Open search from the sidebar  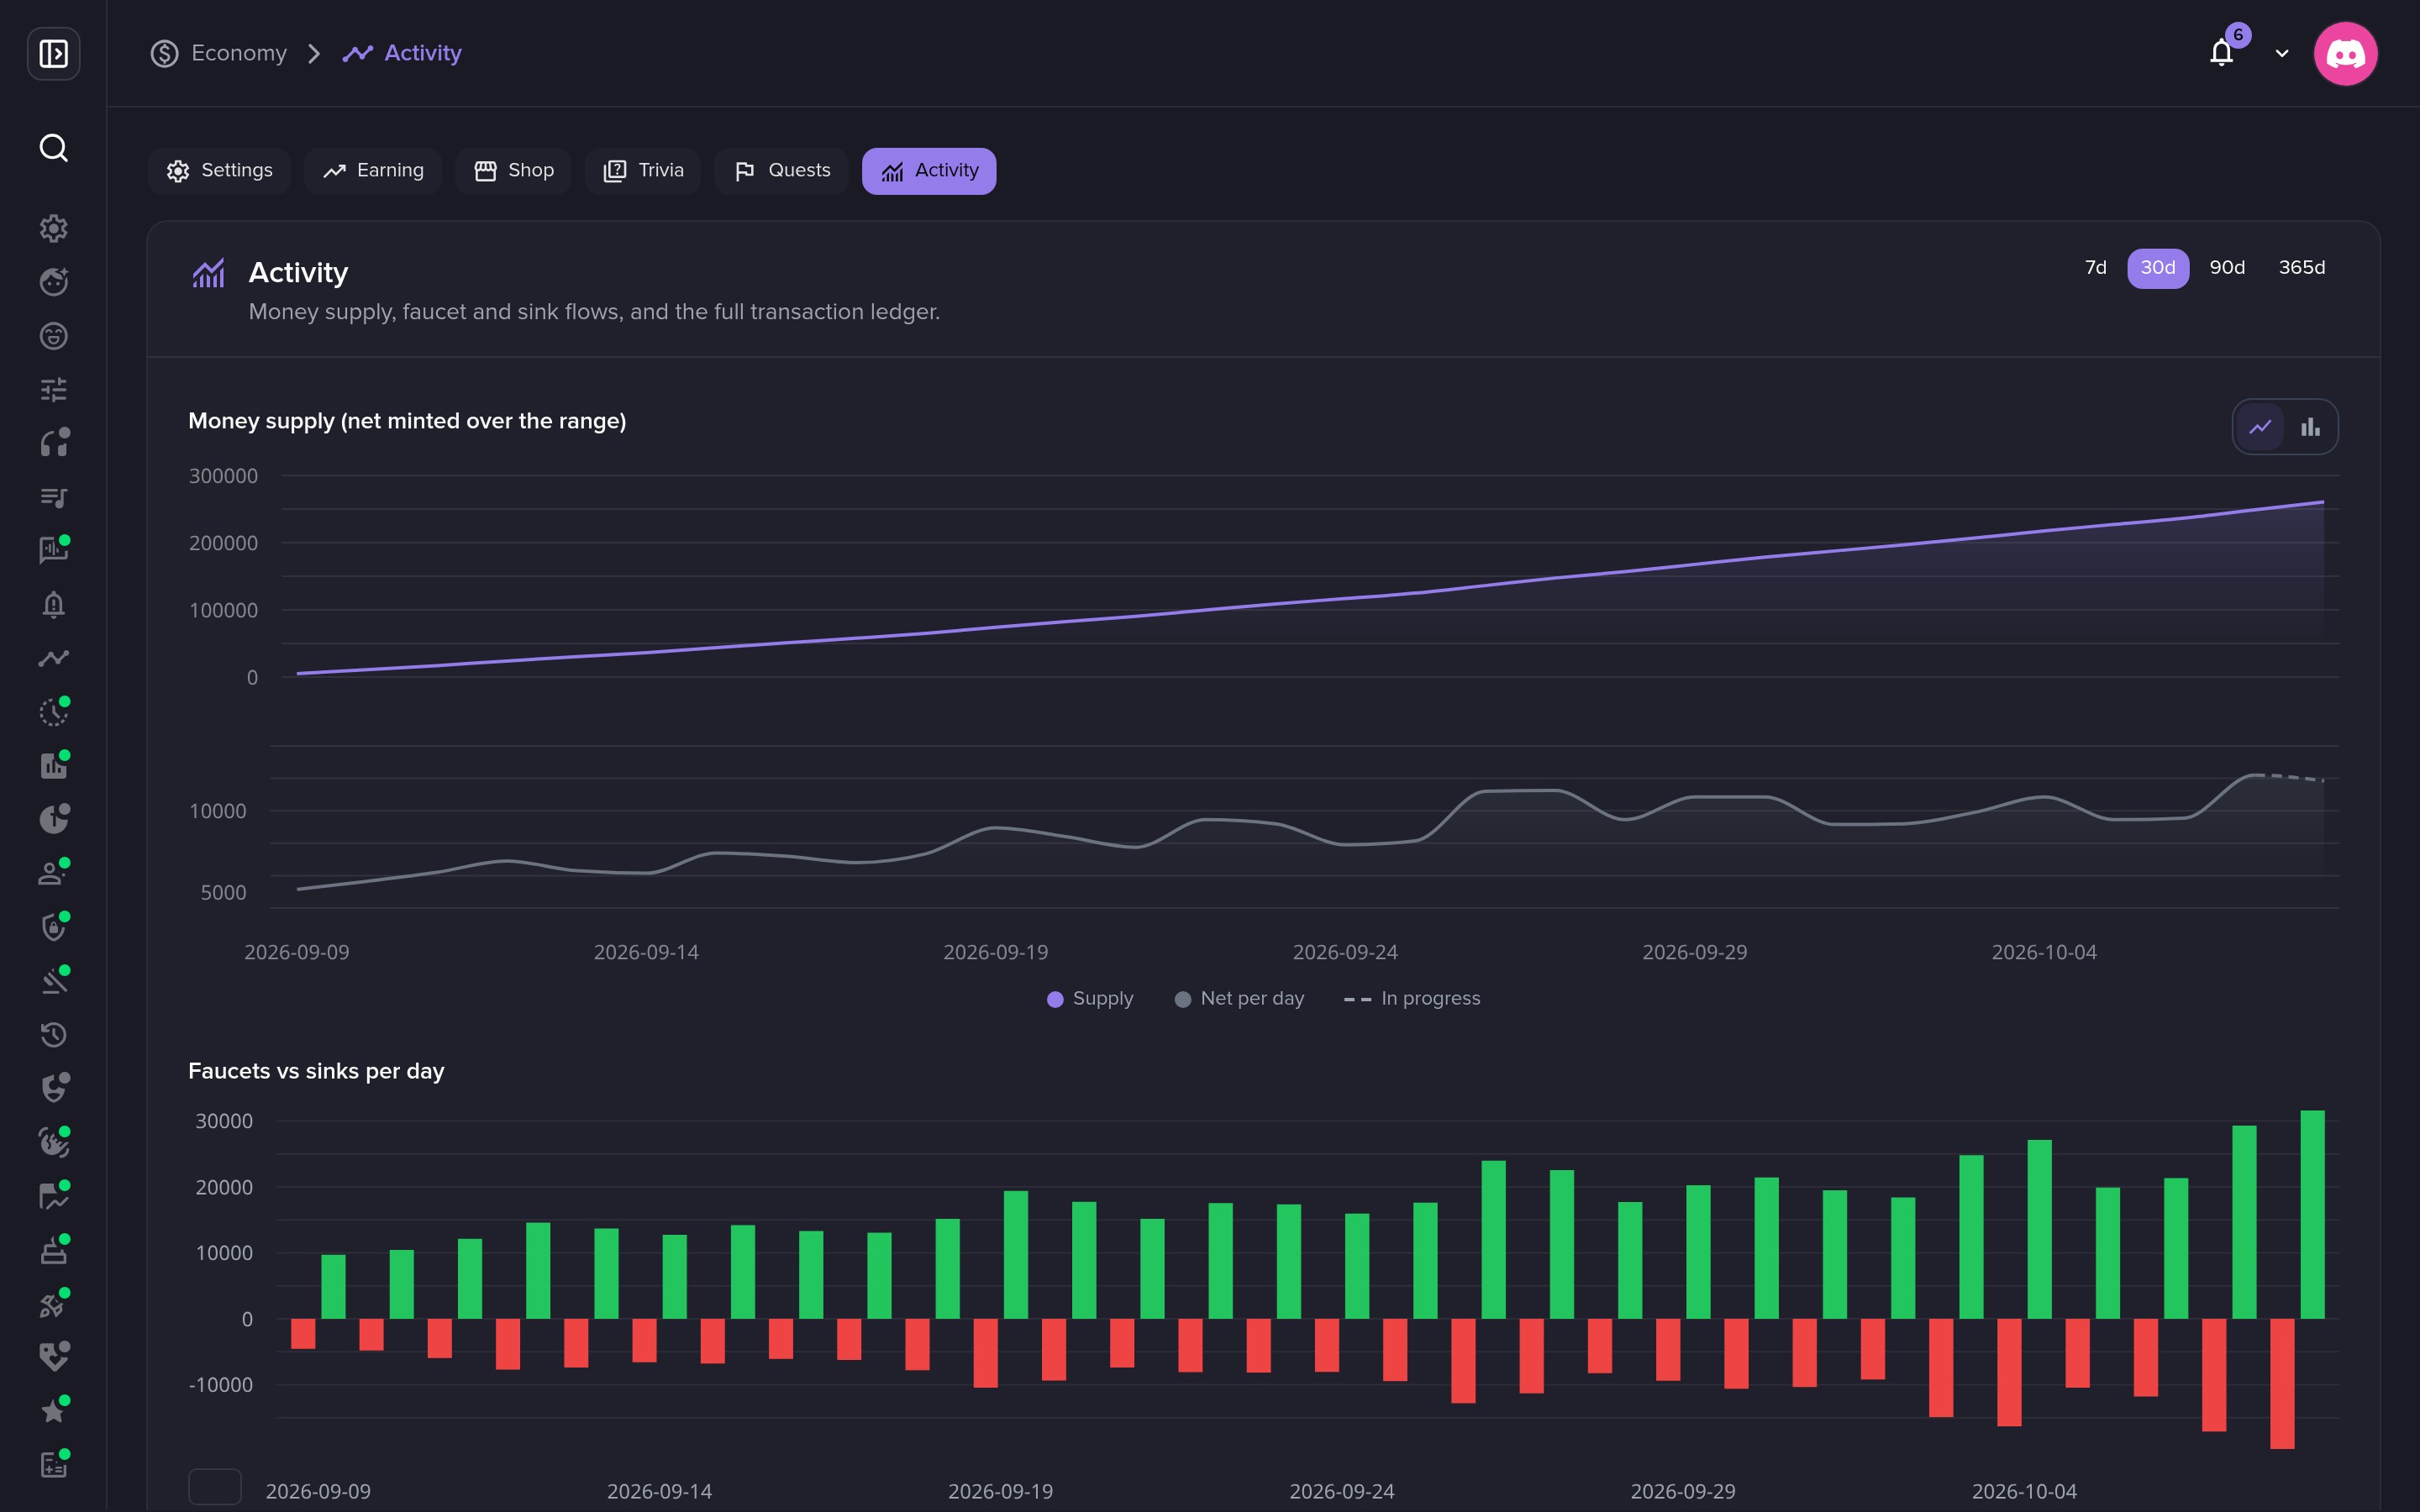53,148
